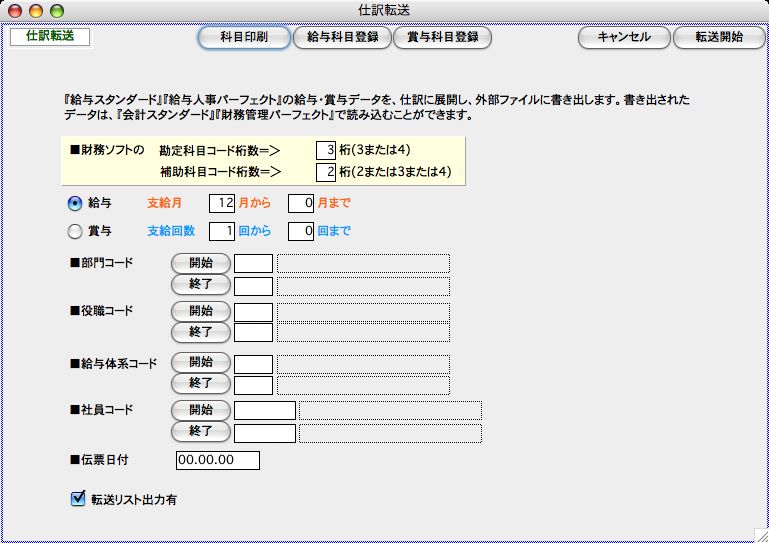Click 終了 button for 給与体系コード
The image size is (769, 543).
[x=200, y=383]
